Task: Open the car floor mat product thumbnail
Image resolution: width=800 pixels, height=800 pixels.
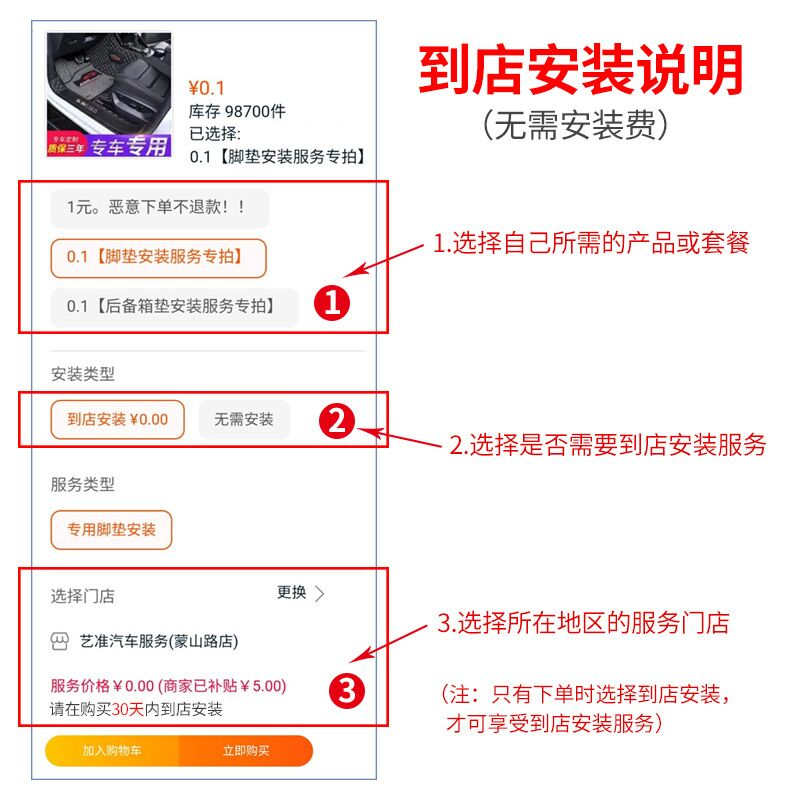Action: click(x=109, y=95)
